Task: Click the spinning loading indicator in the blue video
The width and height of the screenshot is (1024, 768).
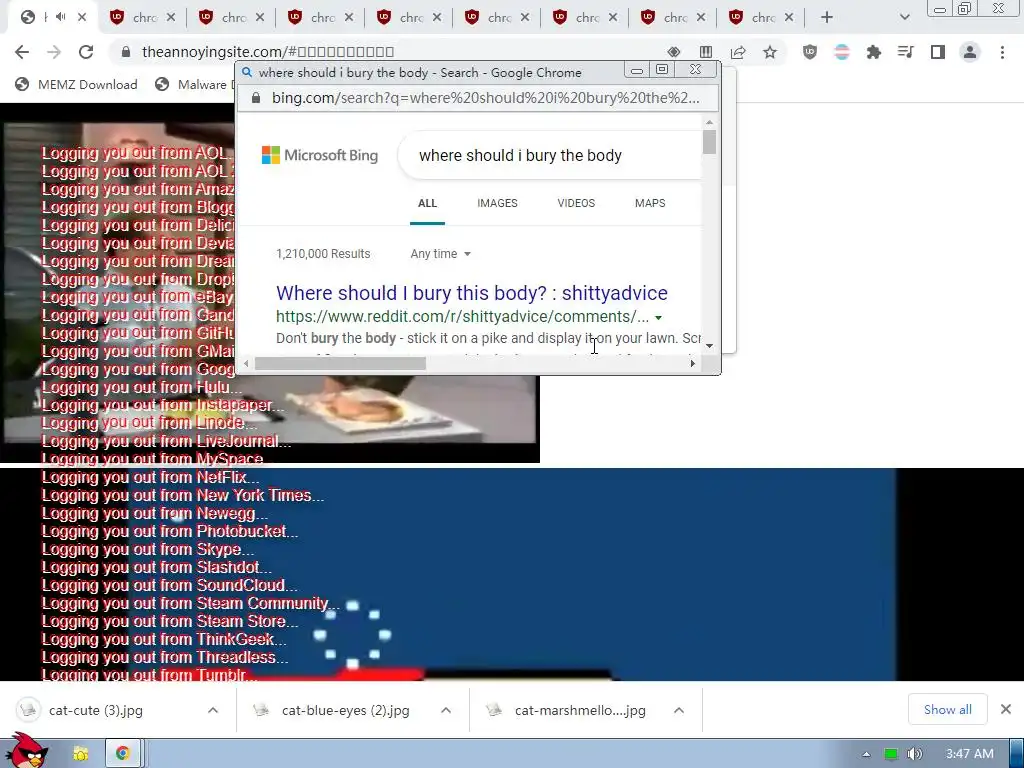Action: pyautogui.click(x=352, y=634)
